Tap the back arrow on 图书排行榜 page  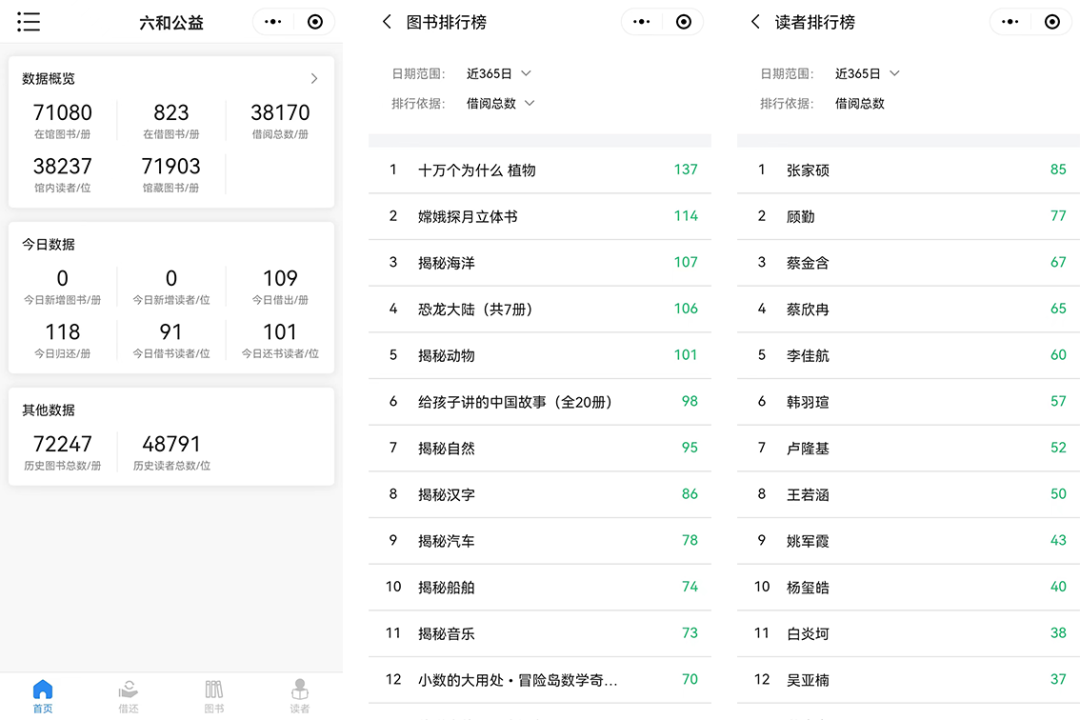(386, 21)
